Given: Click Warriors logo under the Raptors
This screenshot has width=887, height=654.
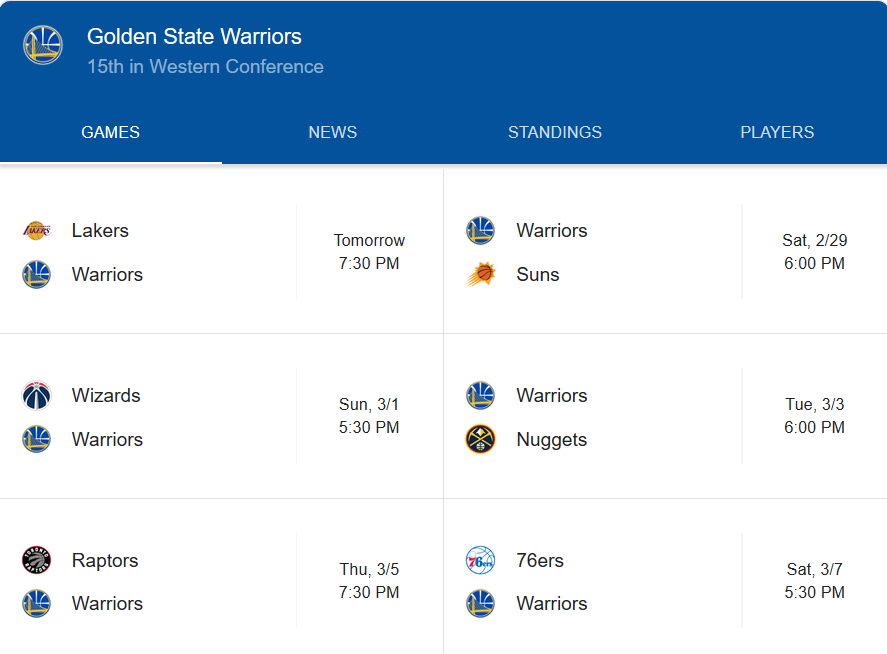Looking at the screenshot, I should [x=36, y=604].
